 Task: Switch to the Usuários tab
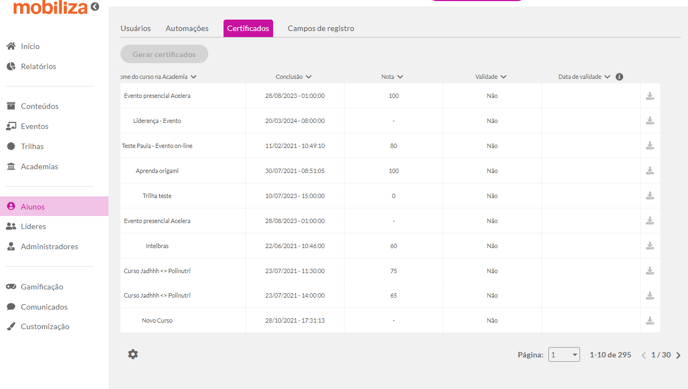(136, 28)
